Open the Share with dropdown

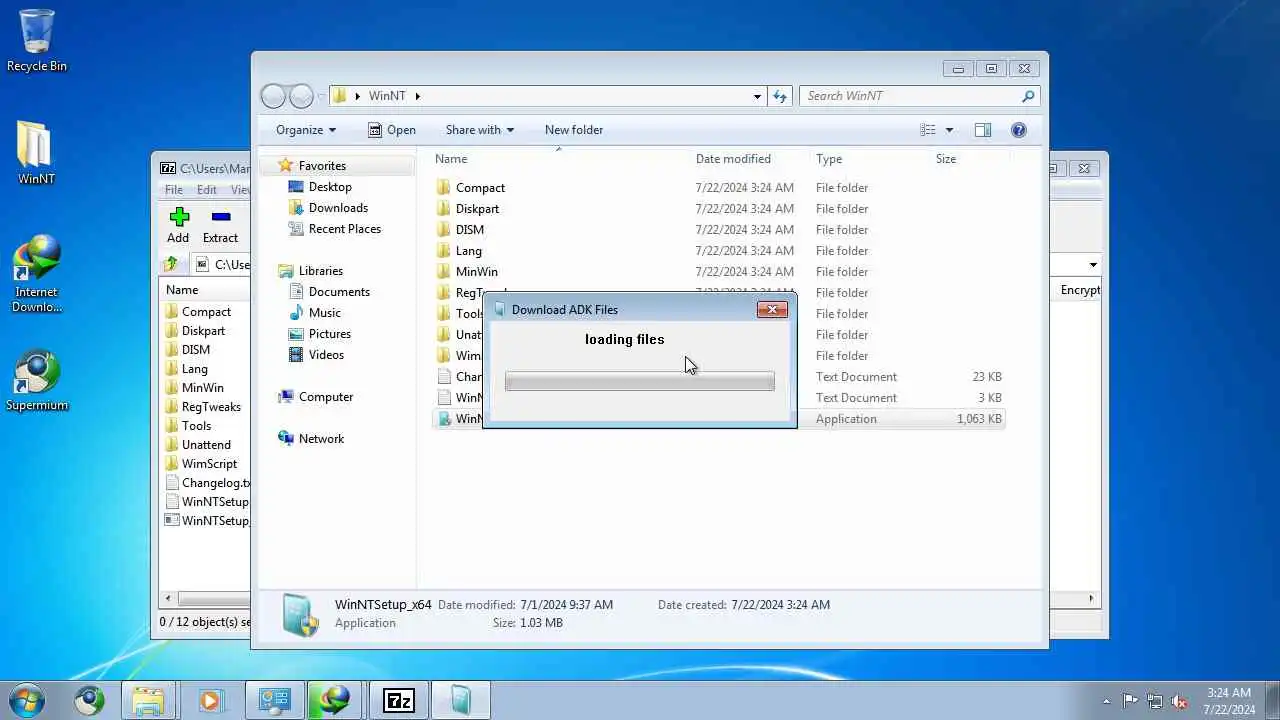480,130
